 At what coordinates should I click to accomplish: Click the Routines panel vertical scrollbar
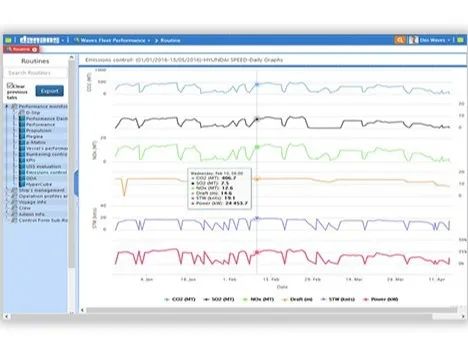[x=71, y=163]
